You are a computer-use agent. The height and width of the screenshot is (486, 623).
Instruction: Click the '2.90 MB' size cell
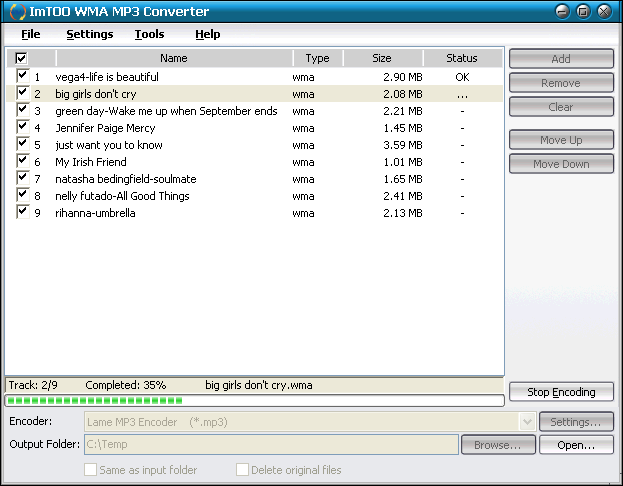click(402, 77)
